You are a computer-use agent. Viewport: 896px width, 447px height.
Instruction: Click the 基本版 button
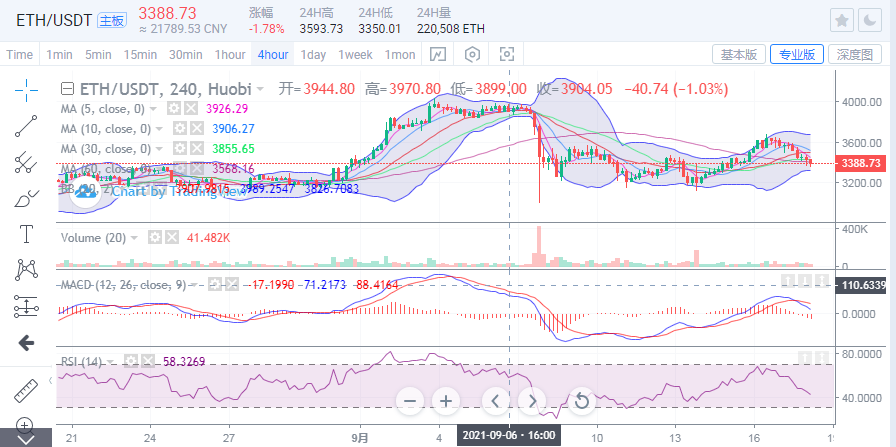[x=739, y=54]
